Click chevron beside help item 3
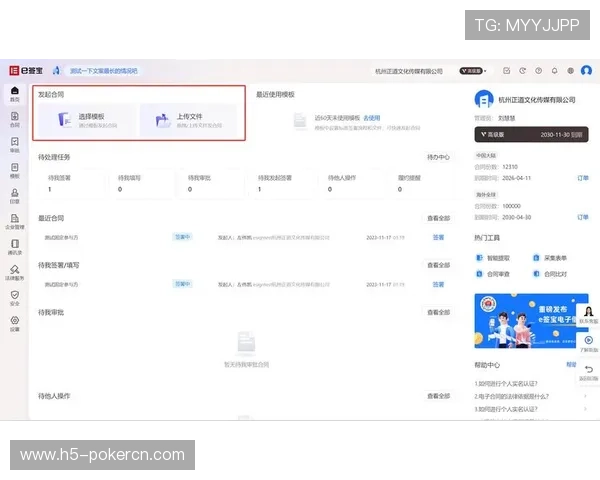This screenshot has width=600, height=480. tap(585, 409)
